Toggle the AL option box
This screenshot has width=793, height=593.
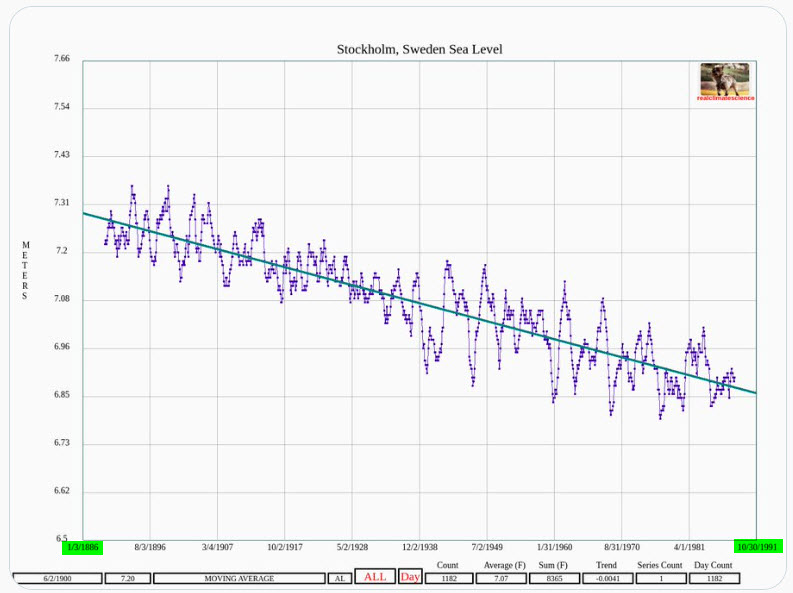[x=340, y=578]
